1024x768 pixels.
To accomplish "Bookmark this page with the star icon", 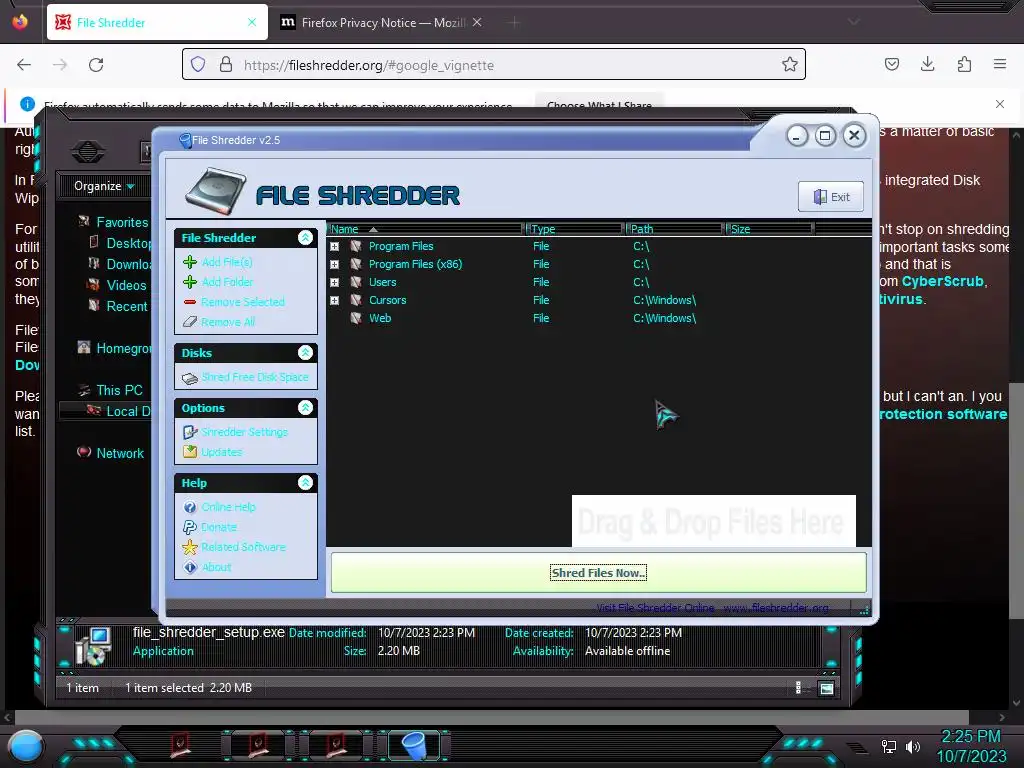I will (790, 64).
